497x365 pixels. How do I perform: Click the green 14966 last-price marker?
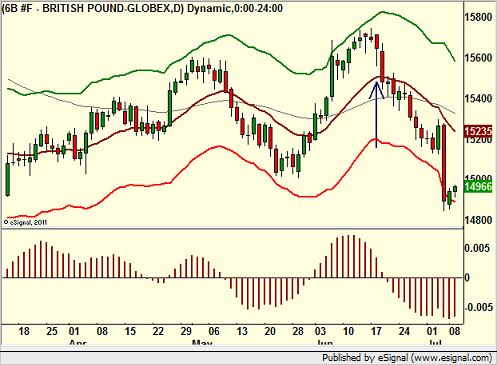tap(478, 186)
